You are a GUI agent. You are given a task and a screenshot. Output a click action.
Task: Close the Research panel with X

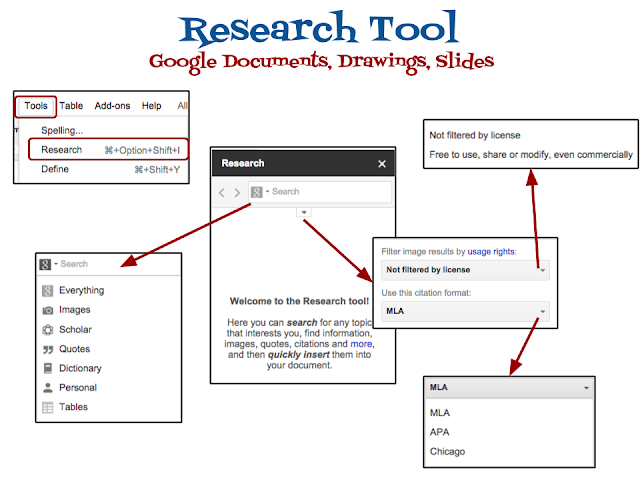point(382,164)
